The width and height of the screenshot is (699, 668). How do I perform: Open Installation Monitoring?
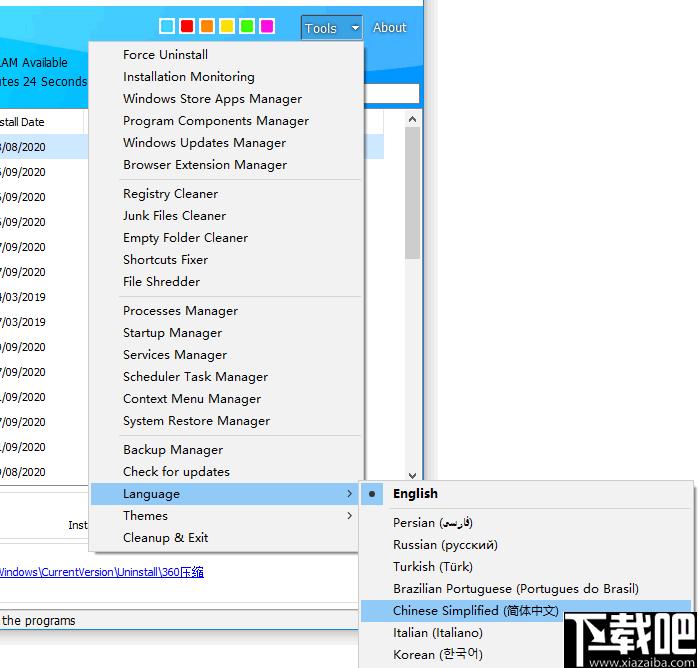coord(226,77)
